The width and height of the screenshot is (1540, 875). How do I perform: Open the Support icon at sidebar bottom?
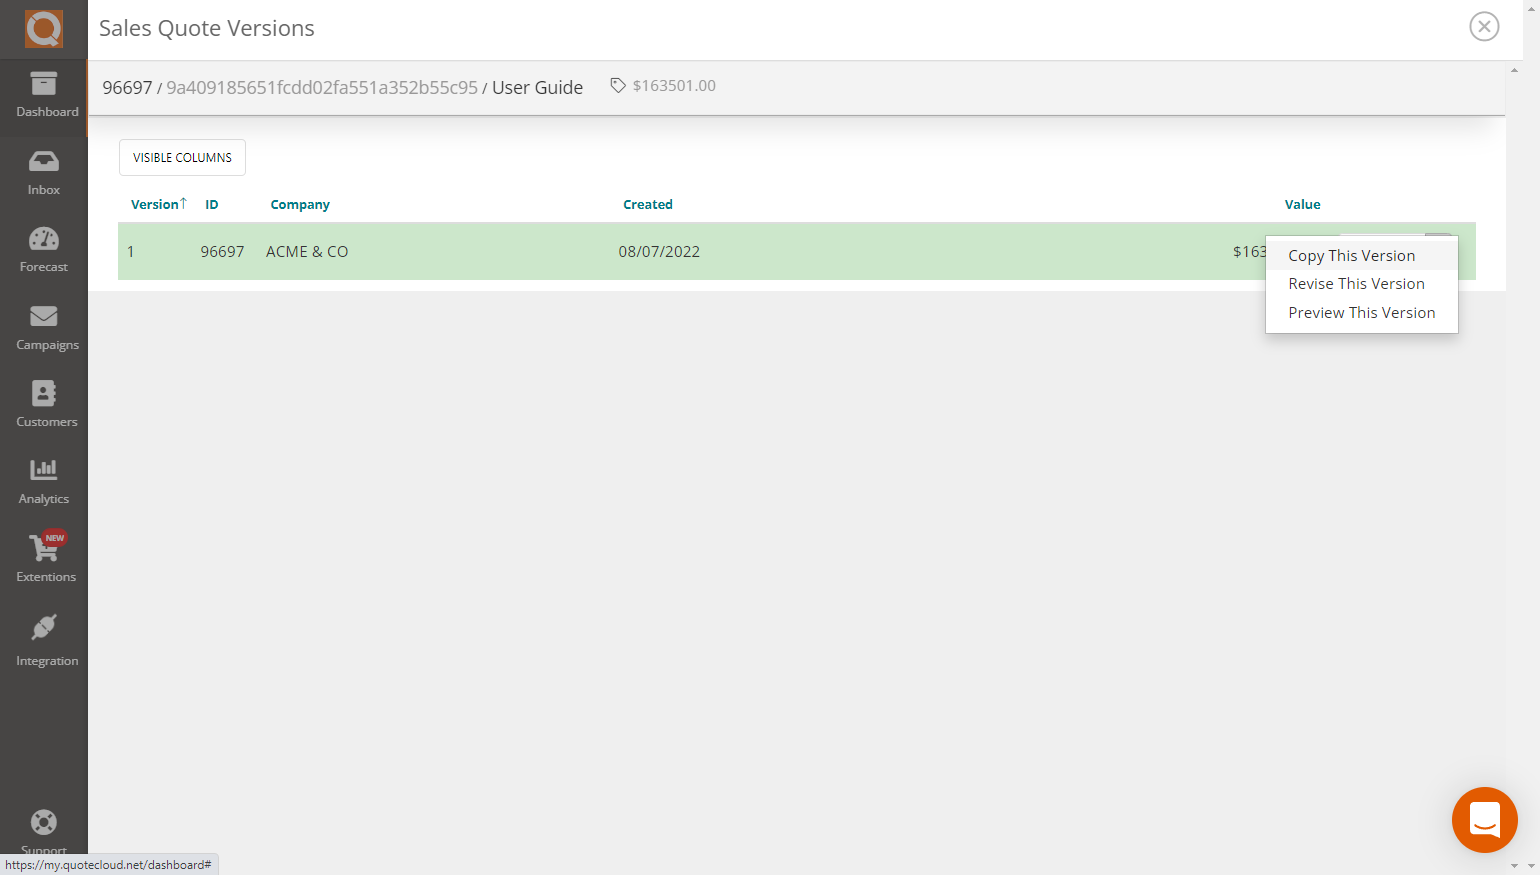pos(44,822)
